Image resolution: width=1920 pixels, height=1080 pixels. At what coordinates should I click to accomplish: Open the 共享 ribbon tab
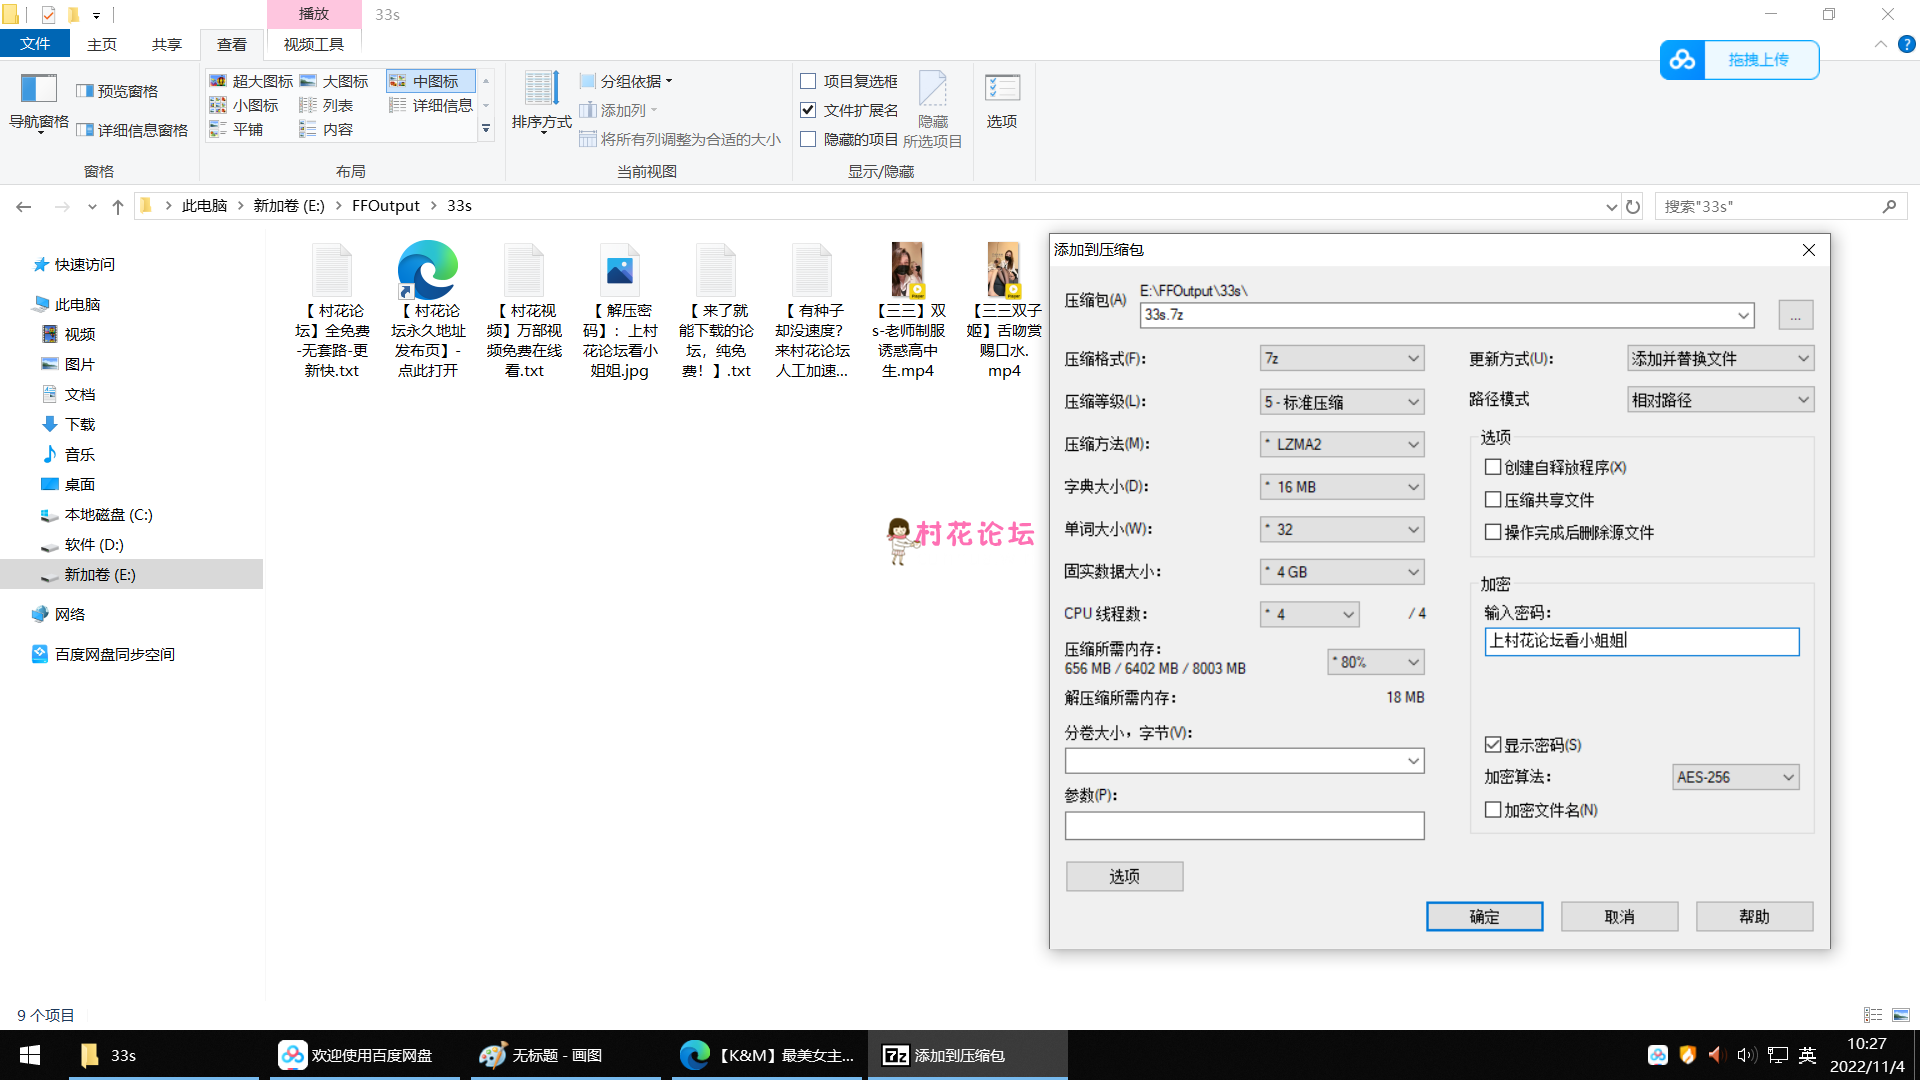pyautogui.click(x=167, y=45)
